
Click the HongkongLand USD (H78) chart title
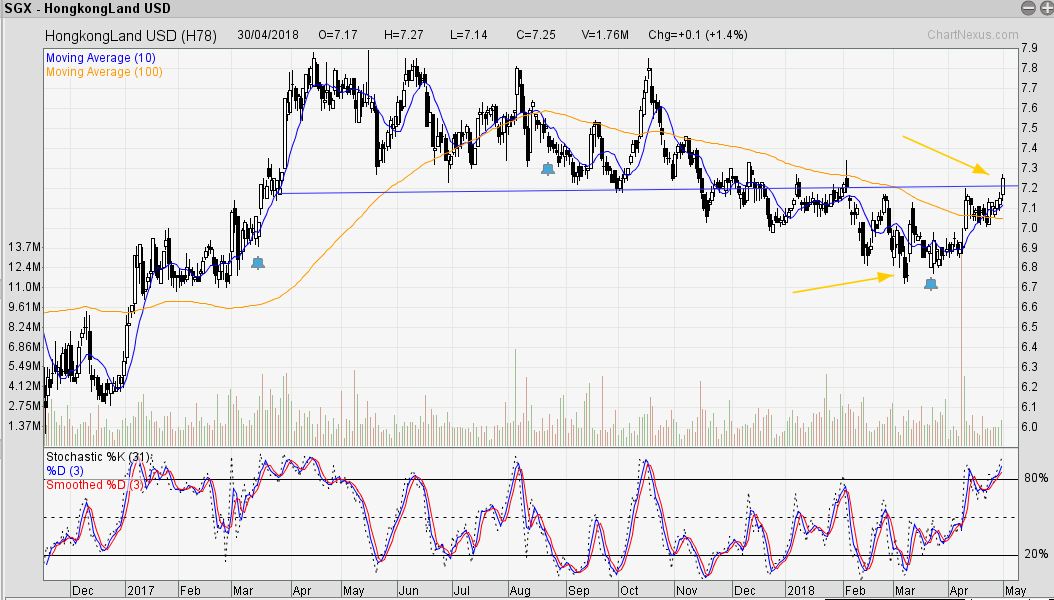click(130, 36)
